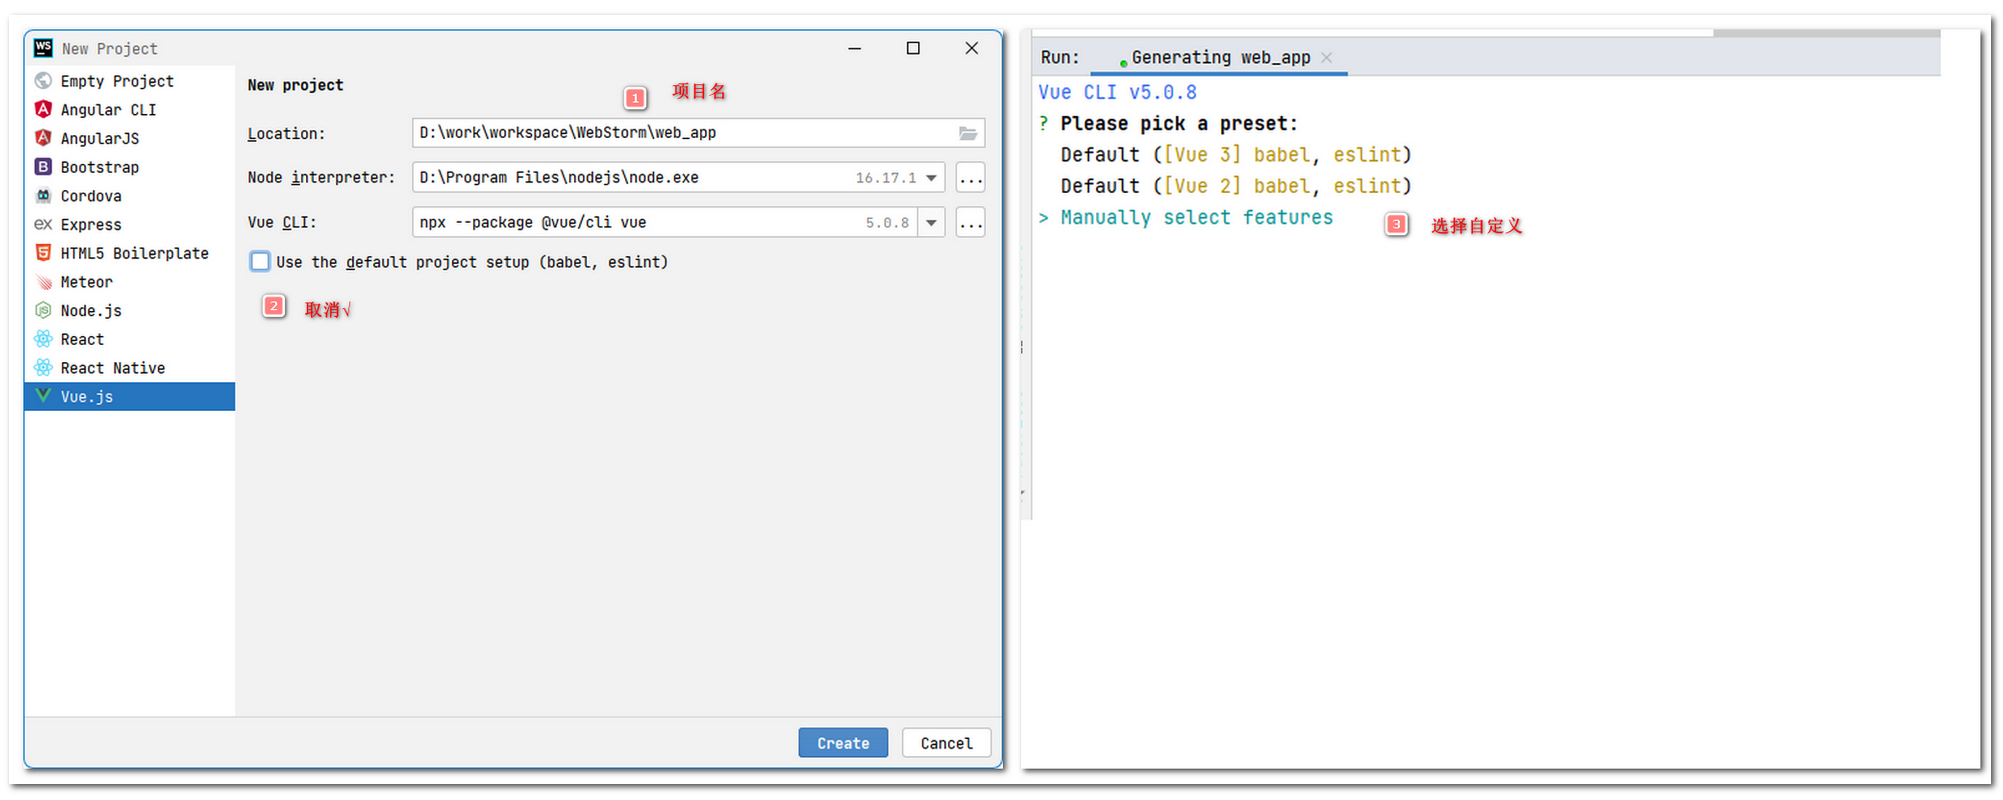Select Cordova list entry
This screenshot has width=2003, height=800.
click(x=130, y=196)
